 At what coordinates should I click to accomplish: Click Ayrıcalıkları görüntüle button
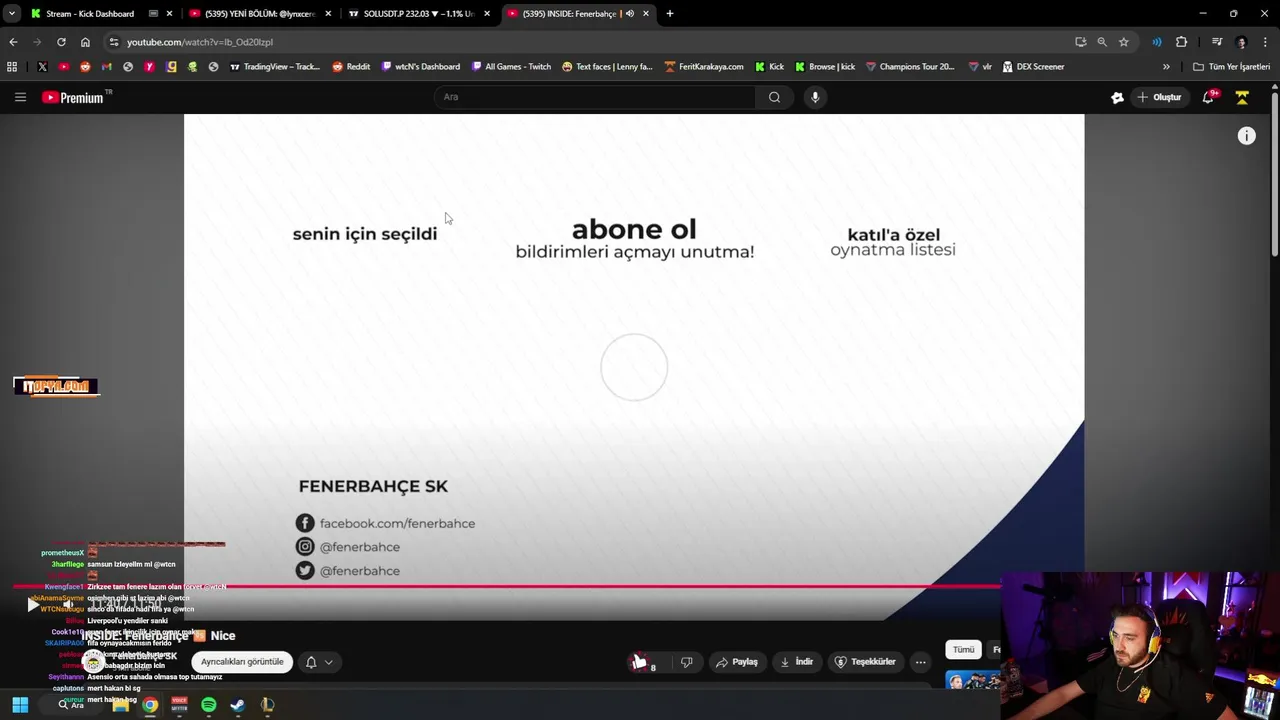(x=242, y=662)
